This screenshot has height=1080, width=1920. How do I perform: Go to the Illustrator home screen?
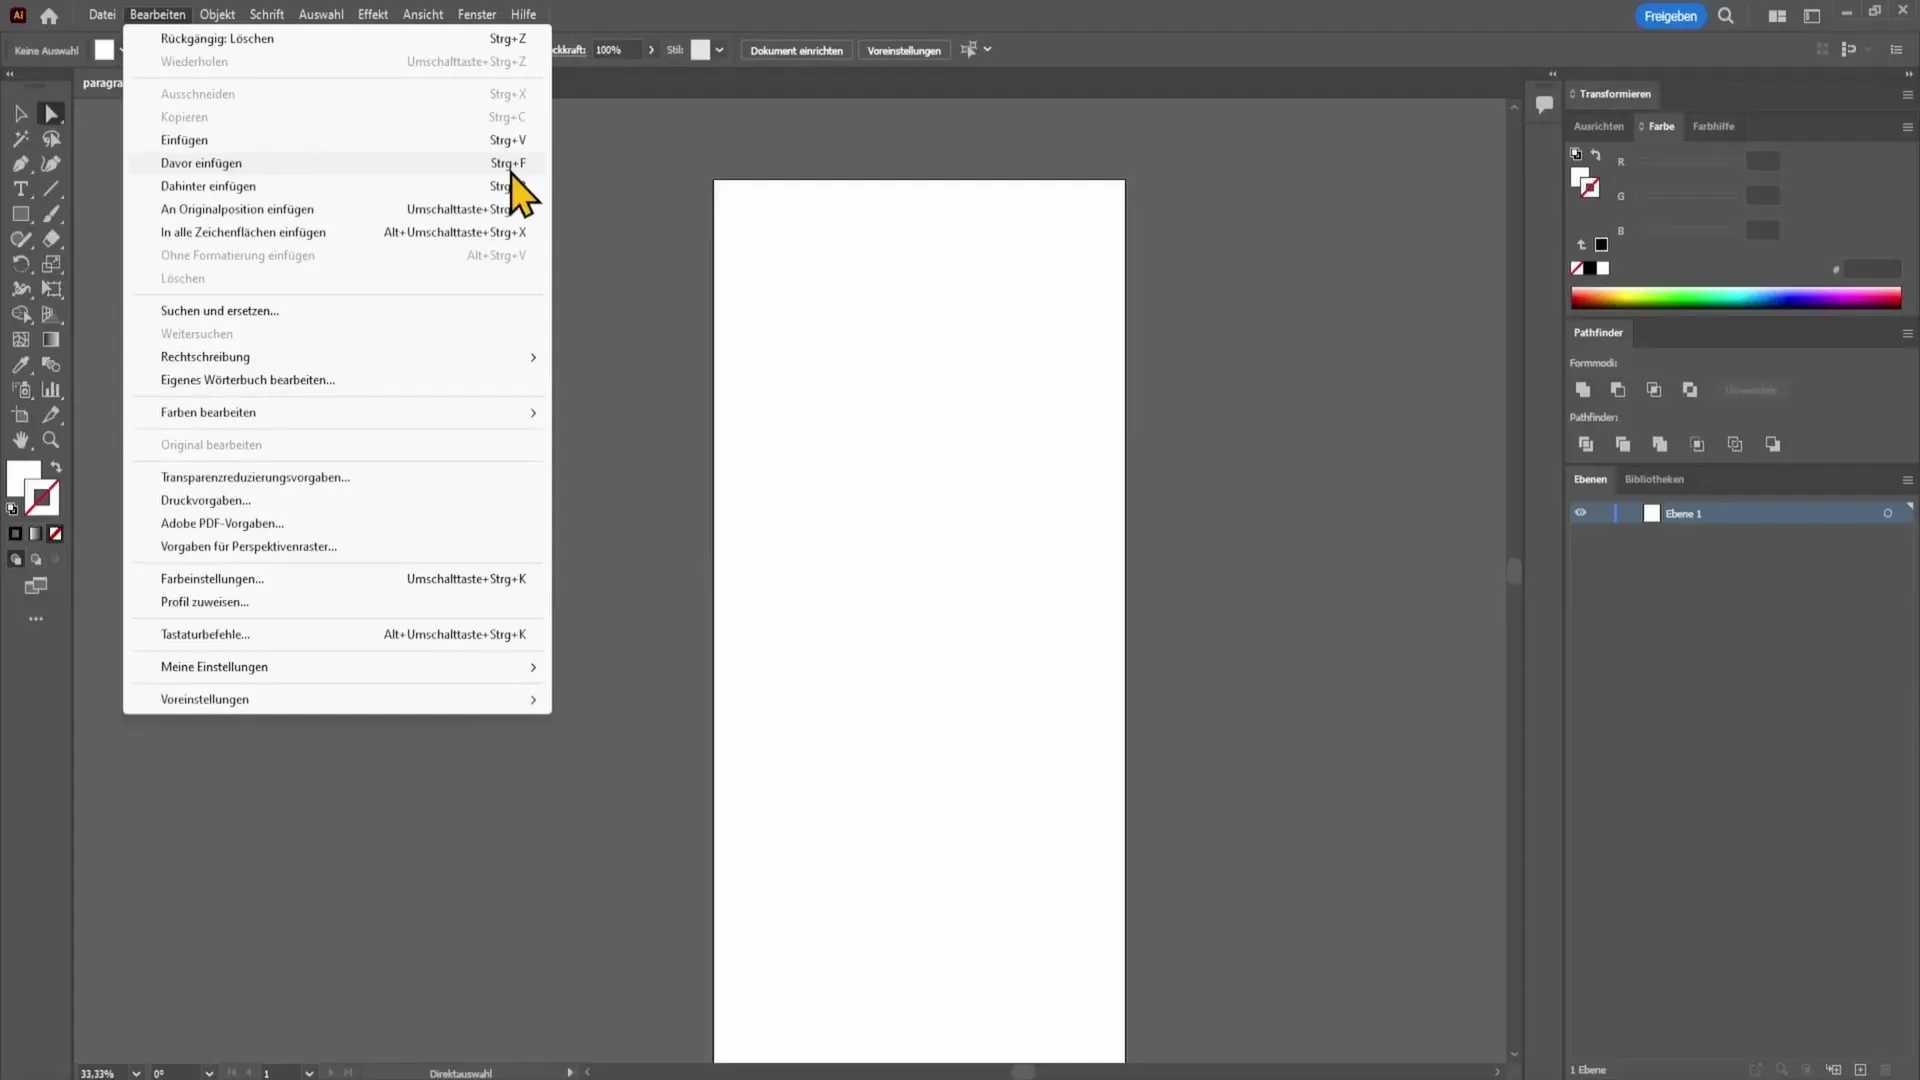[x=49, y=15]
